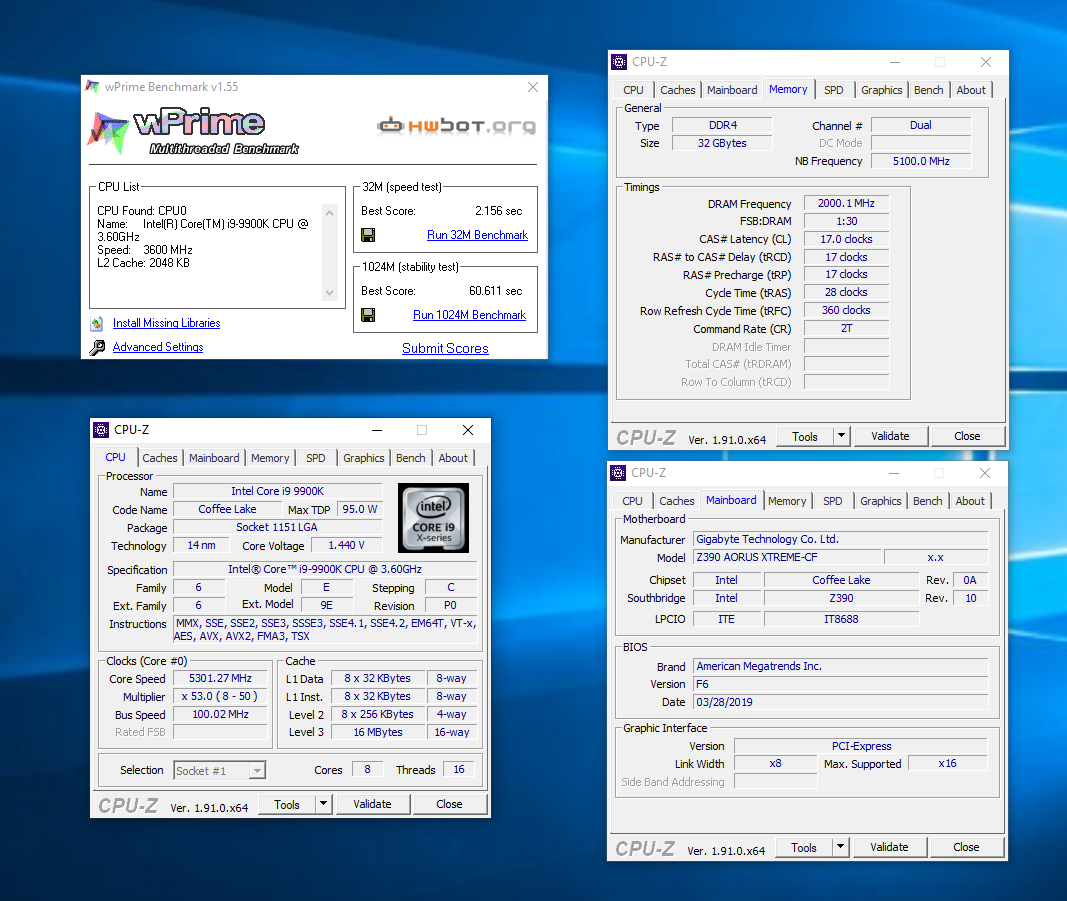
Task: Click the save icon beside Run 1024M Benchmark
Action: [x=368, y=315]
